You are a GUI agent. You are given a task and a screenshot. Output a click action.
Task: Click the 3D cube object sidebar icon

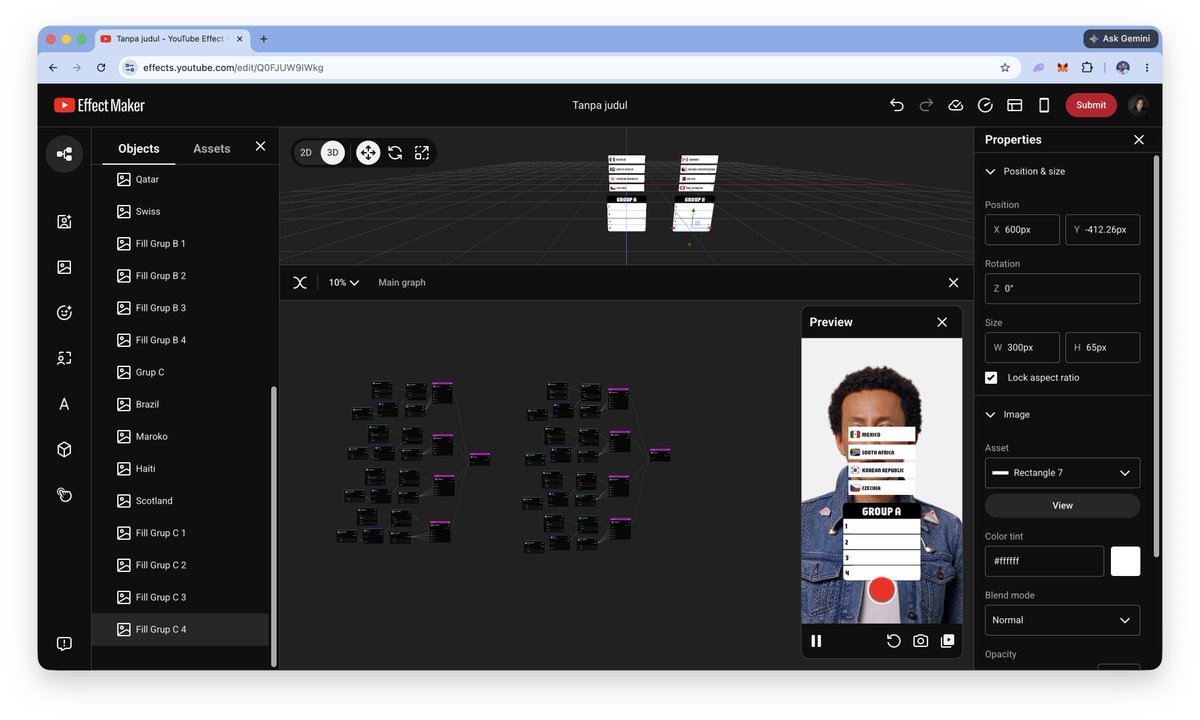tap(64, 450)
